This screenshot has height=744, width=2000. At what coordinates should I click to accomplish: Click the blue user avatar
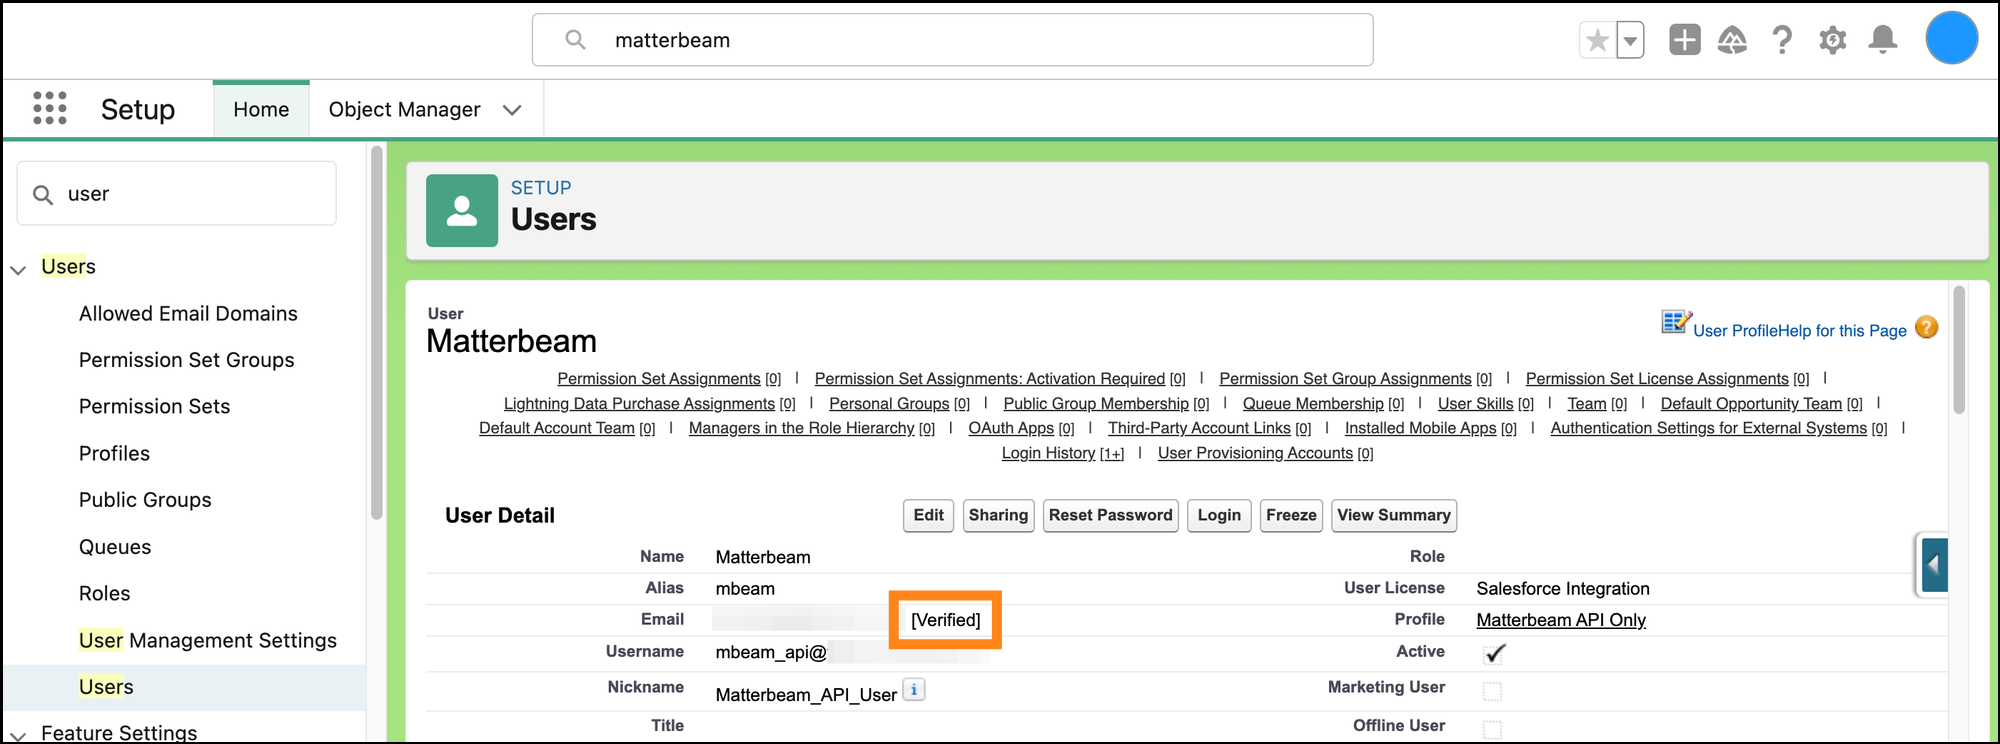click(1951, 39)
